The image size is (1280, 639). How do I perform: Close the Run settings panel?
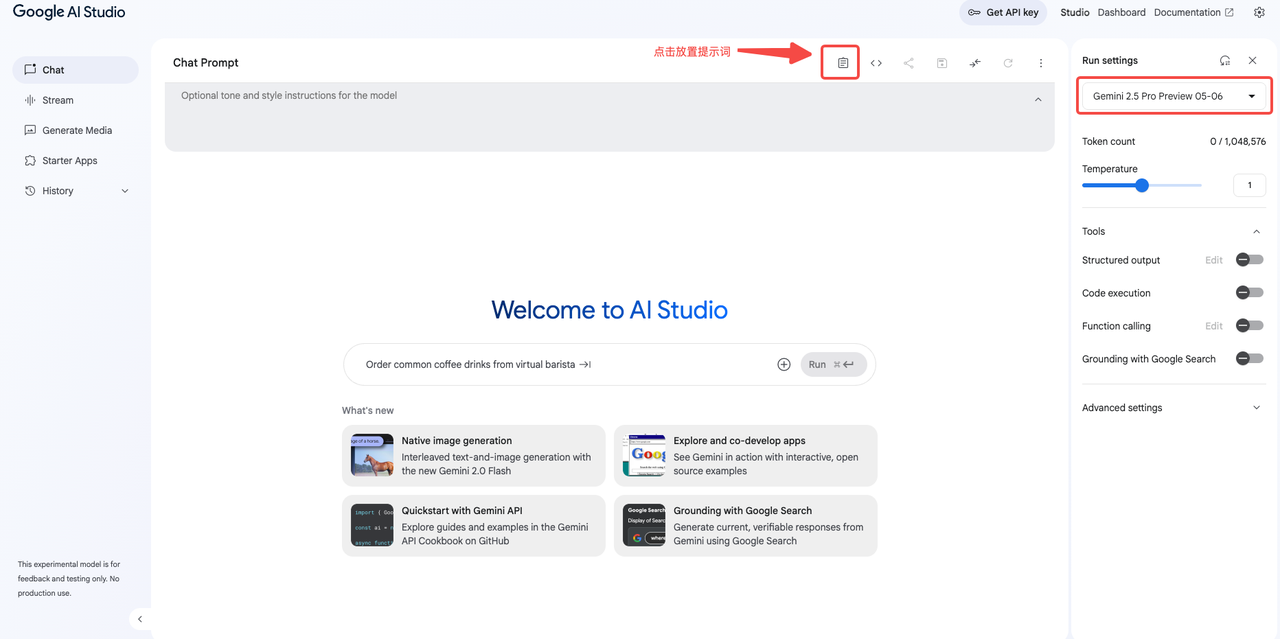click(x=1252, y=61)
